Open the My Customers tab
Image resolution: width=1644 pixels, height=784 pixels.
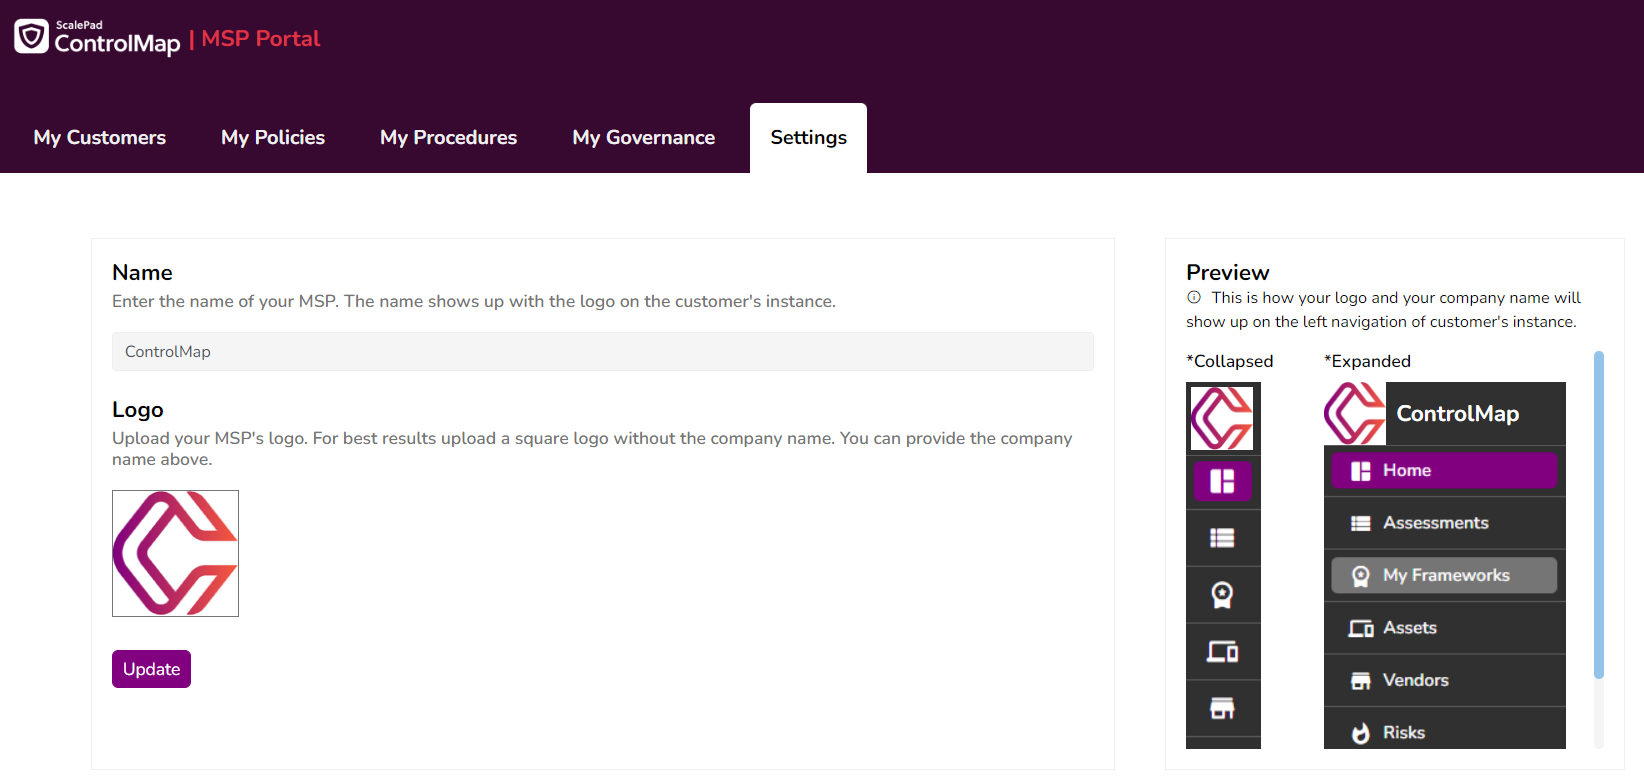coord(100,138)
